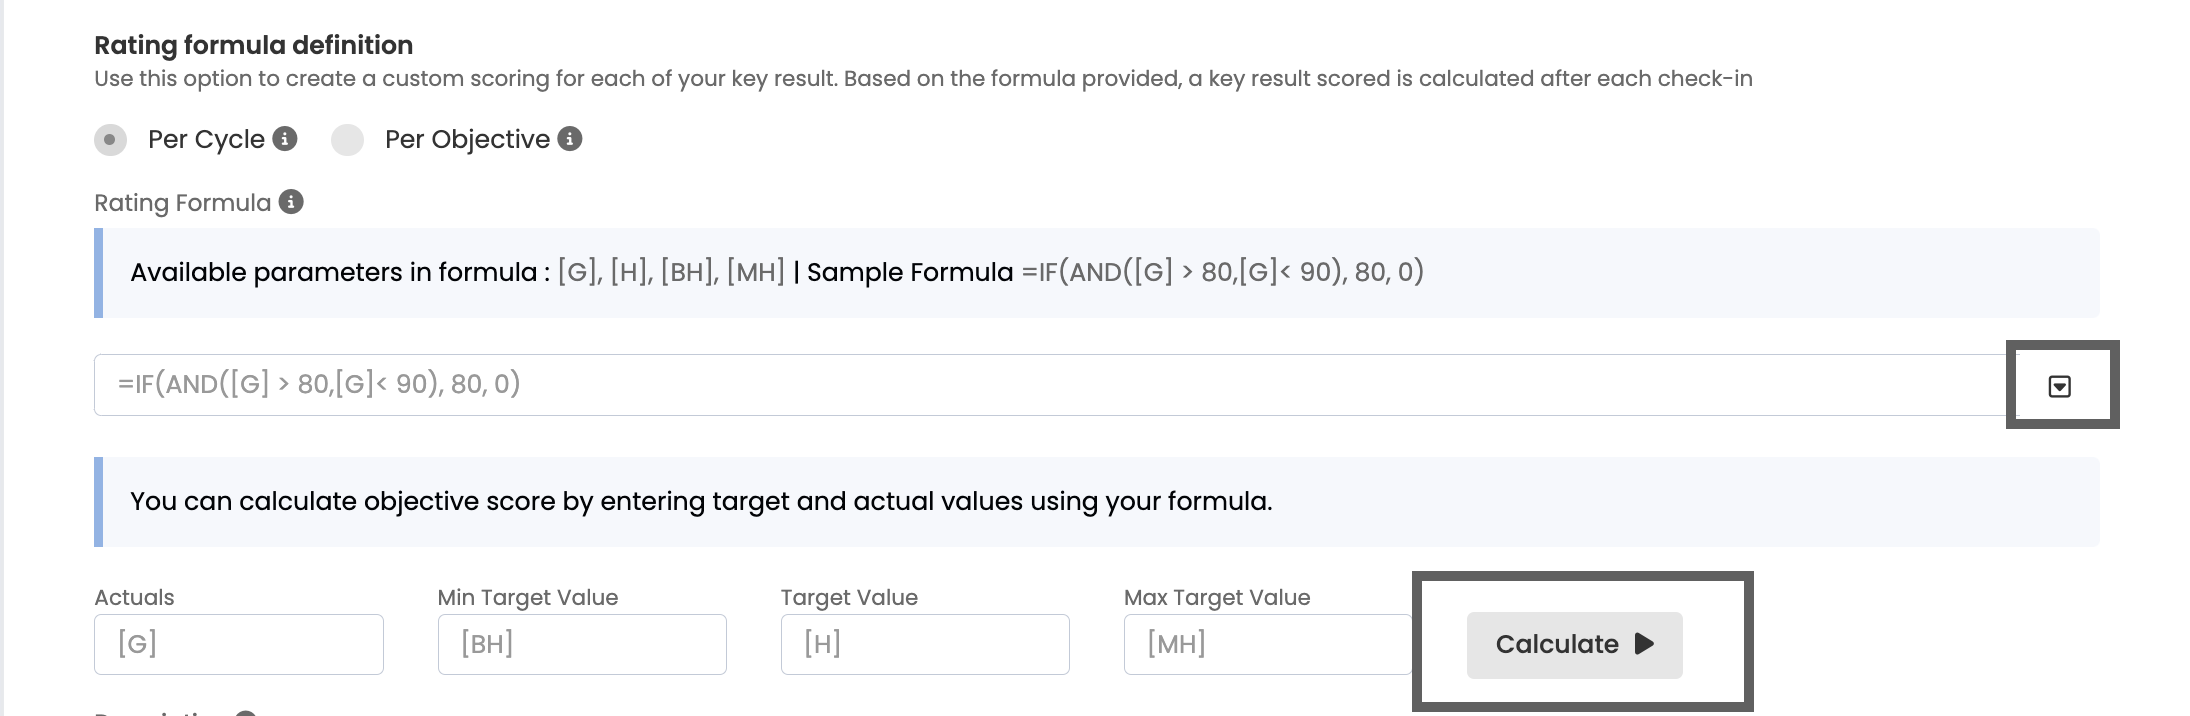Screen dimensions: 2190x716
Task: Click the sample formula text in banner
Action: (1222, 272)
